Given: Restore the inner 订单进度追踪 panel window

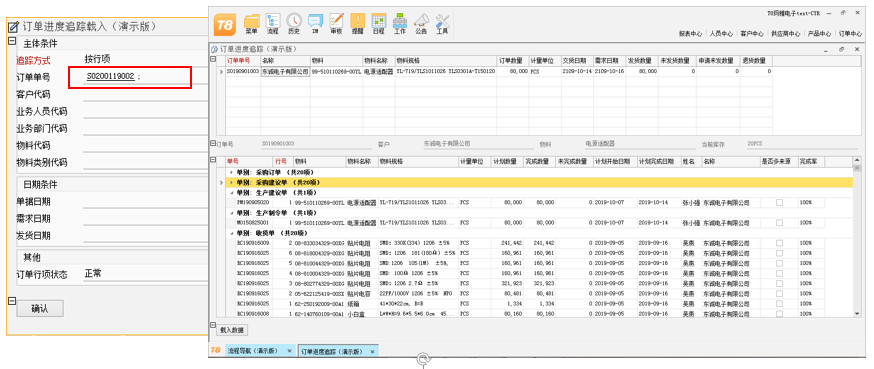Looking at the screenshot, I should pyautogui.click(x=842, y=49).
